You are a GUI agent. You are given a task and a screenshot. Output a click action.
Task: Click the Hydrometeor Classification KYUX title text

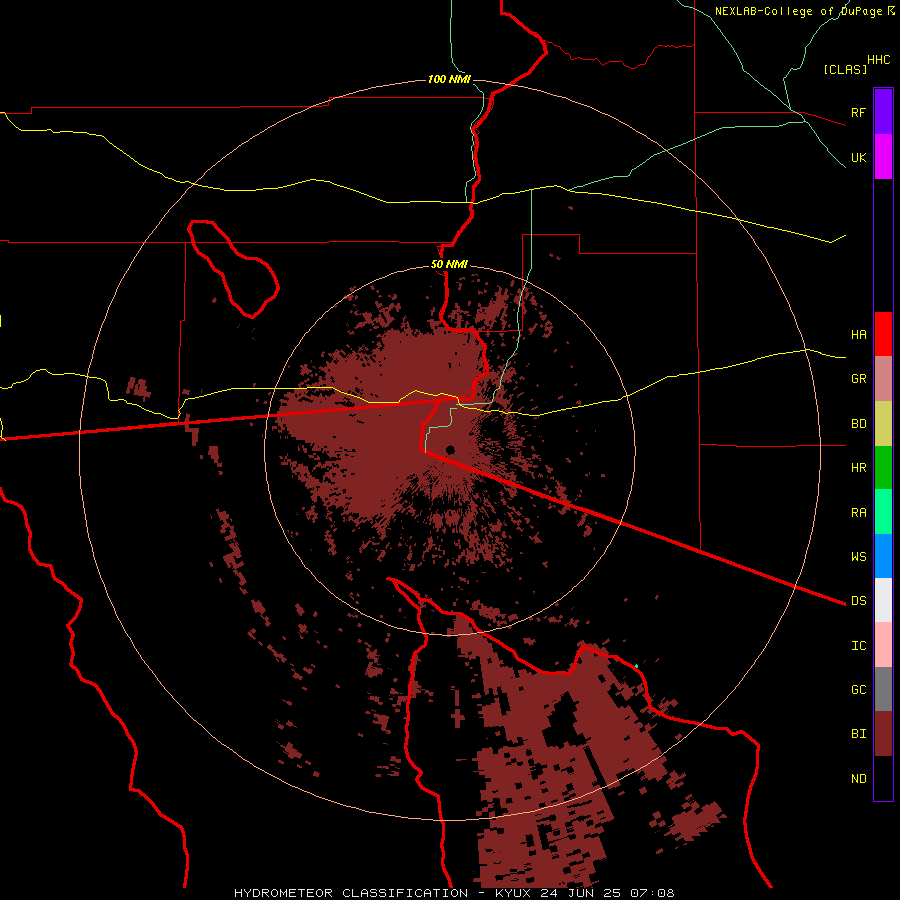[454, 893]
